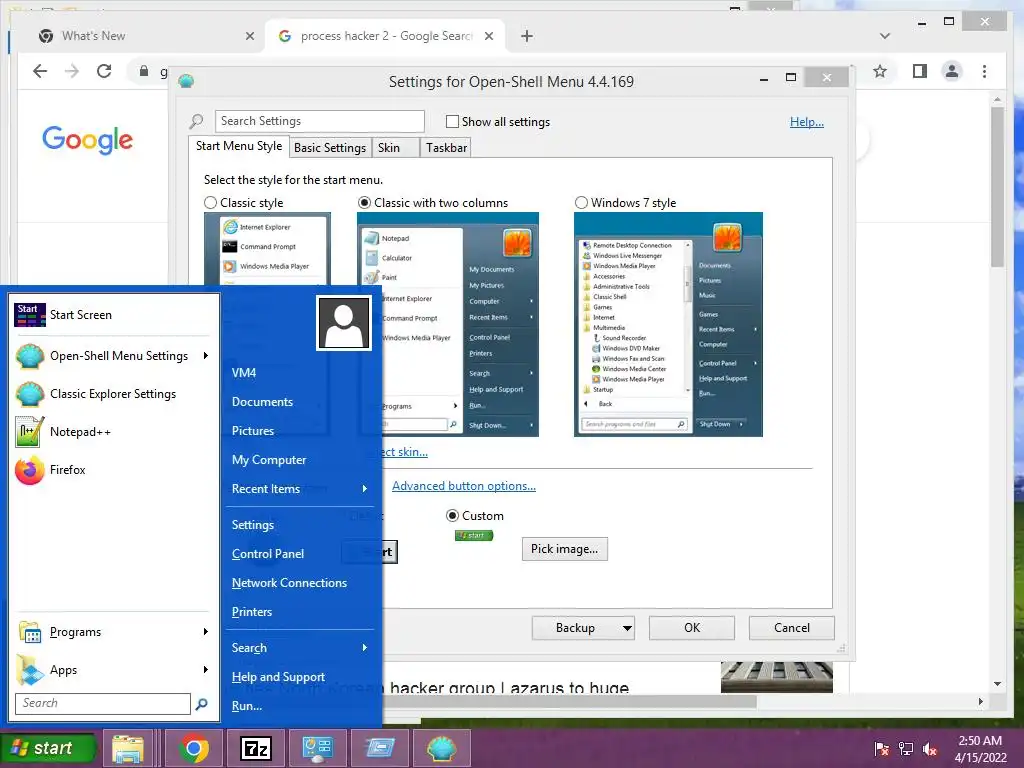1024x768 pixels.
Task: Click the start menu search magnifier icon
Action: [202, 703]
